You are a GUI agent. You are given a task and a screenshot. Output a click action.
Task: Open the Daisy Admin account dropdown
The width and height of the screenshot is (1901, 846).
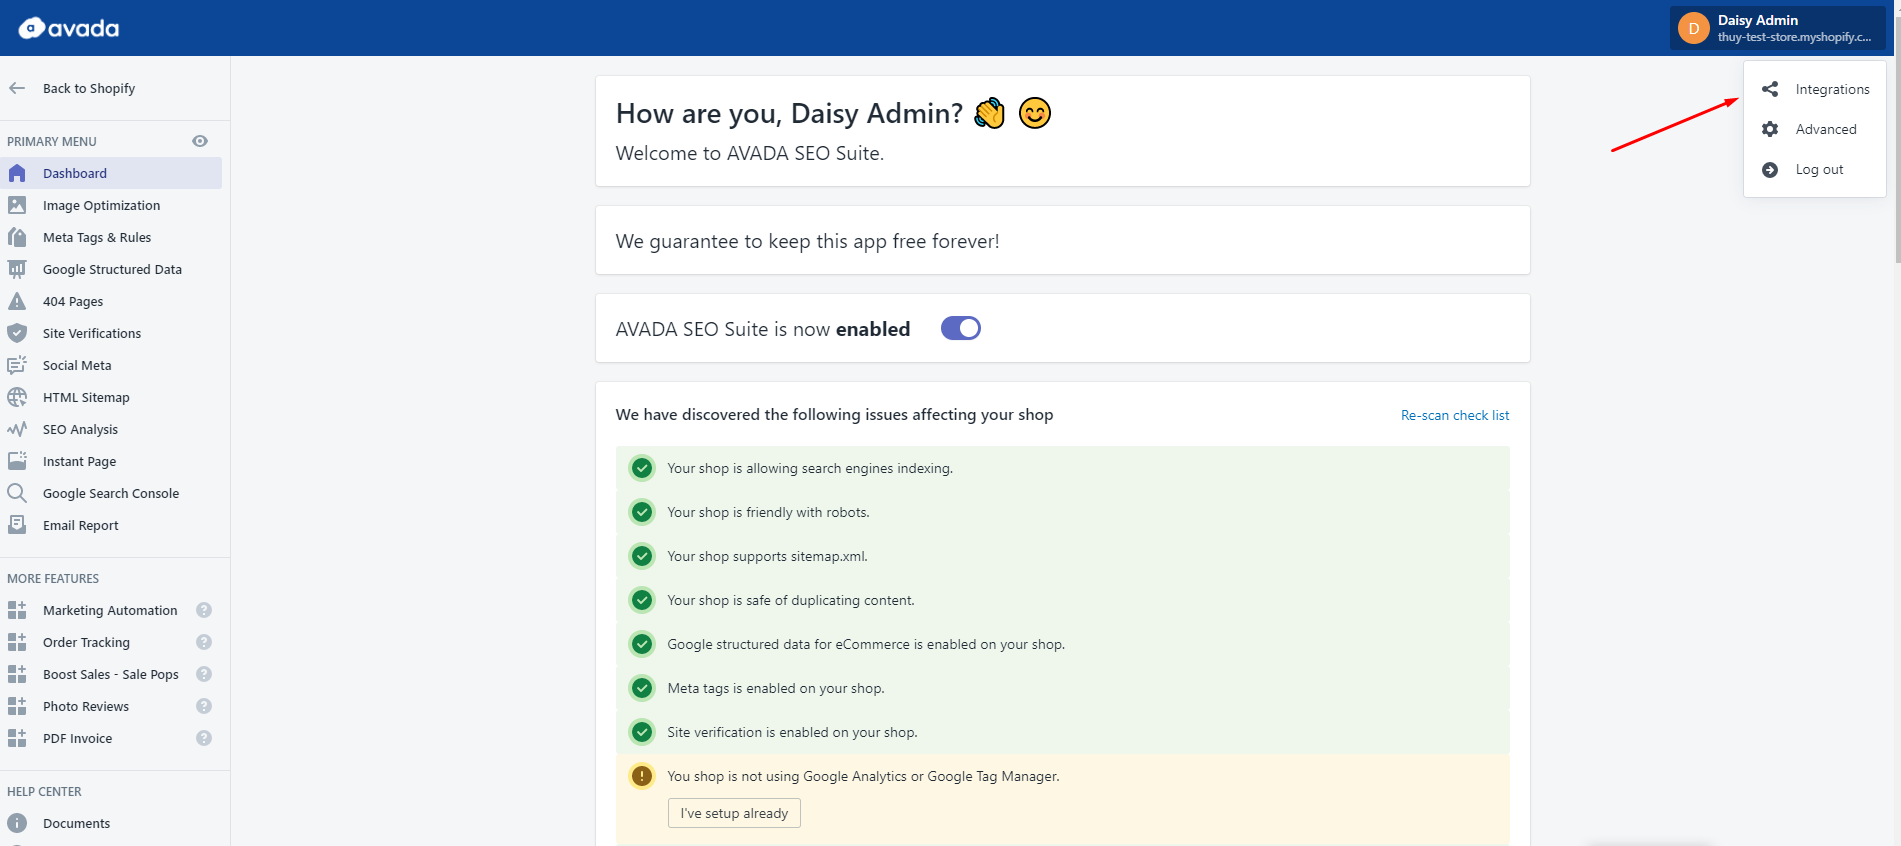(x=1778, y=28)
